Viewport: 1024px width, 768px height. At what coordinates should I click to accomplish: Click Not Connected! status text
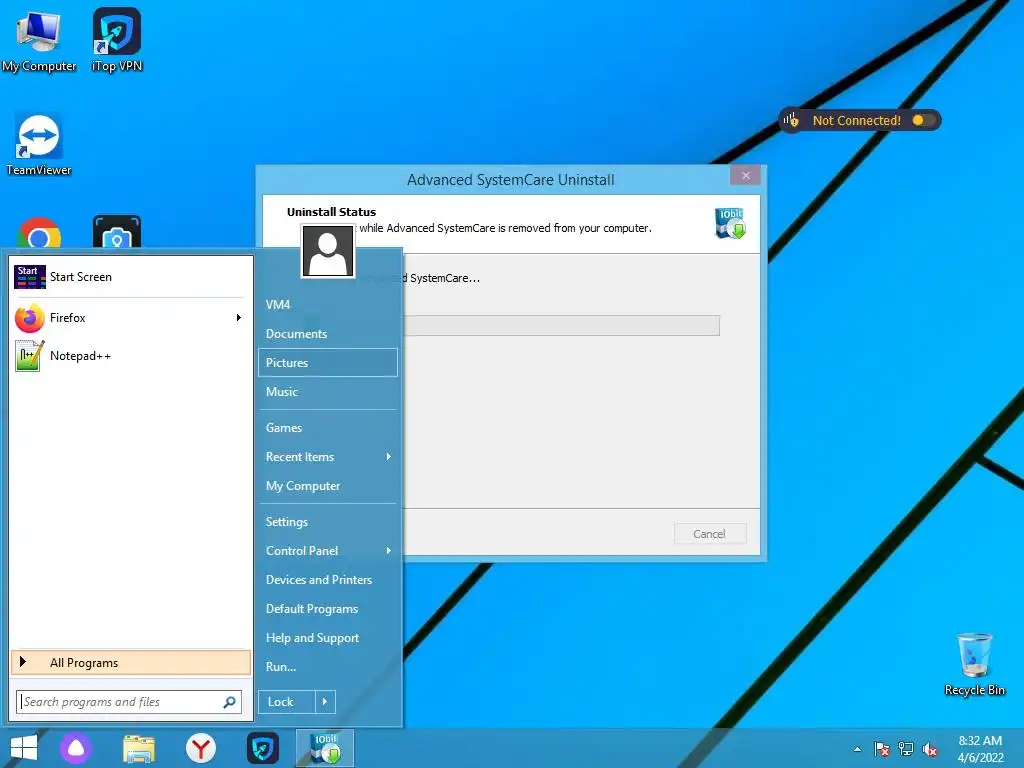pyautogui.click(x=856, y=120)
